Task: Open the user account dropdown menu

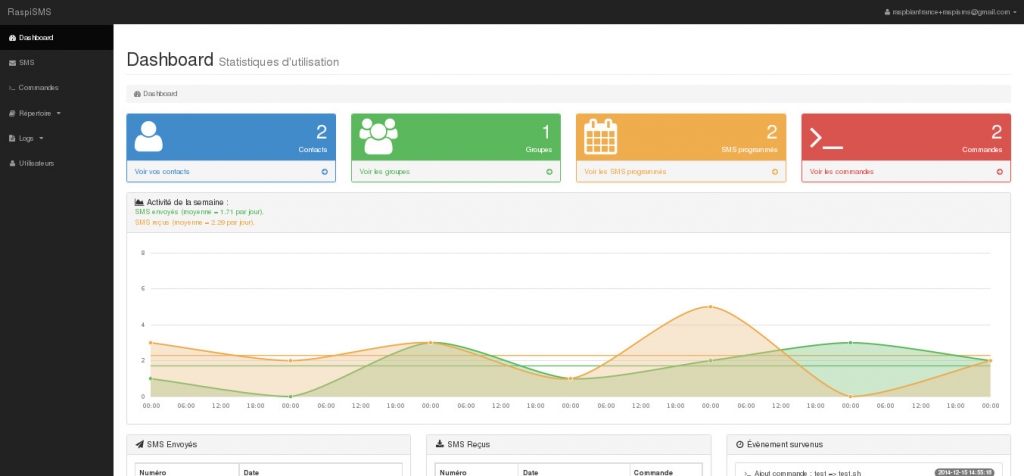Action: [950, 12]
